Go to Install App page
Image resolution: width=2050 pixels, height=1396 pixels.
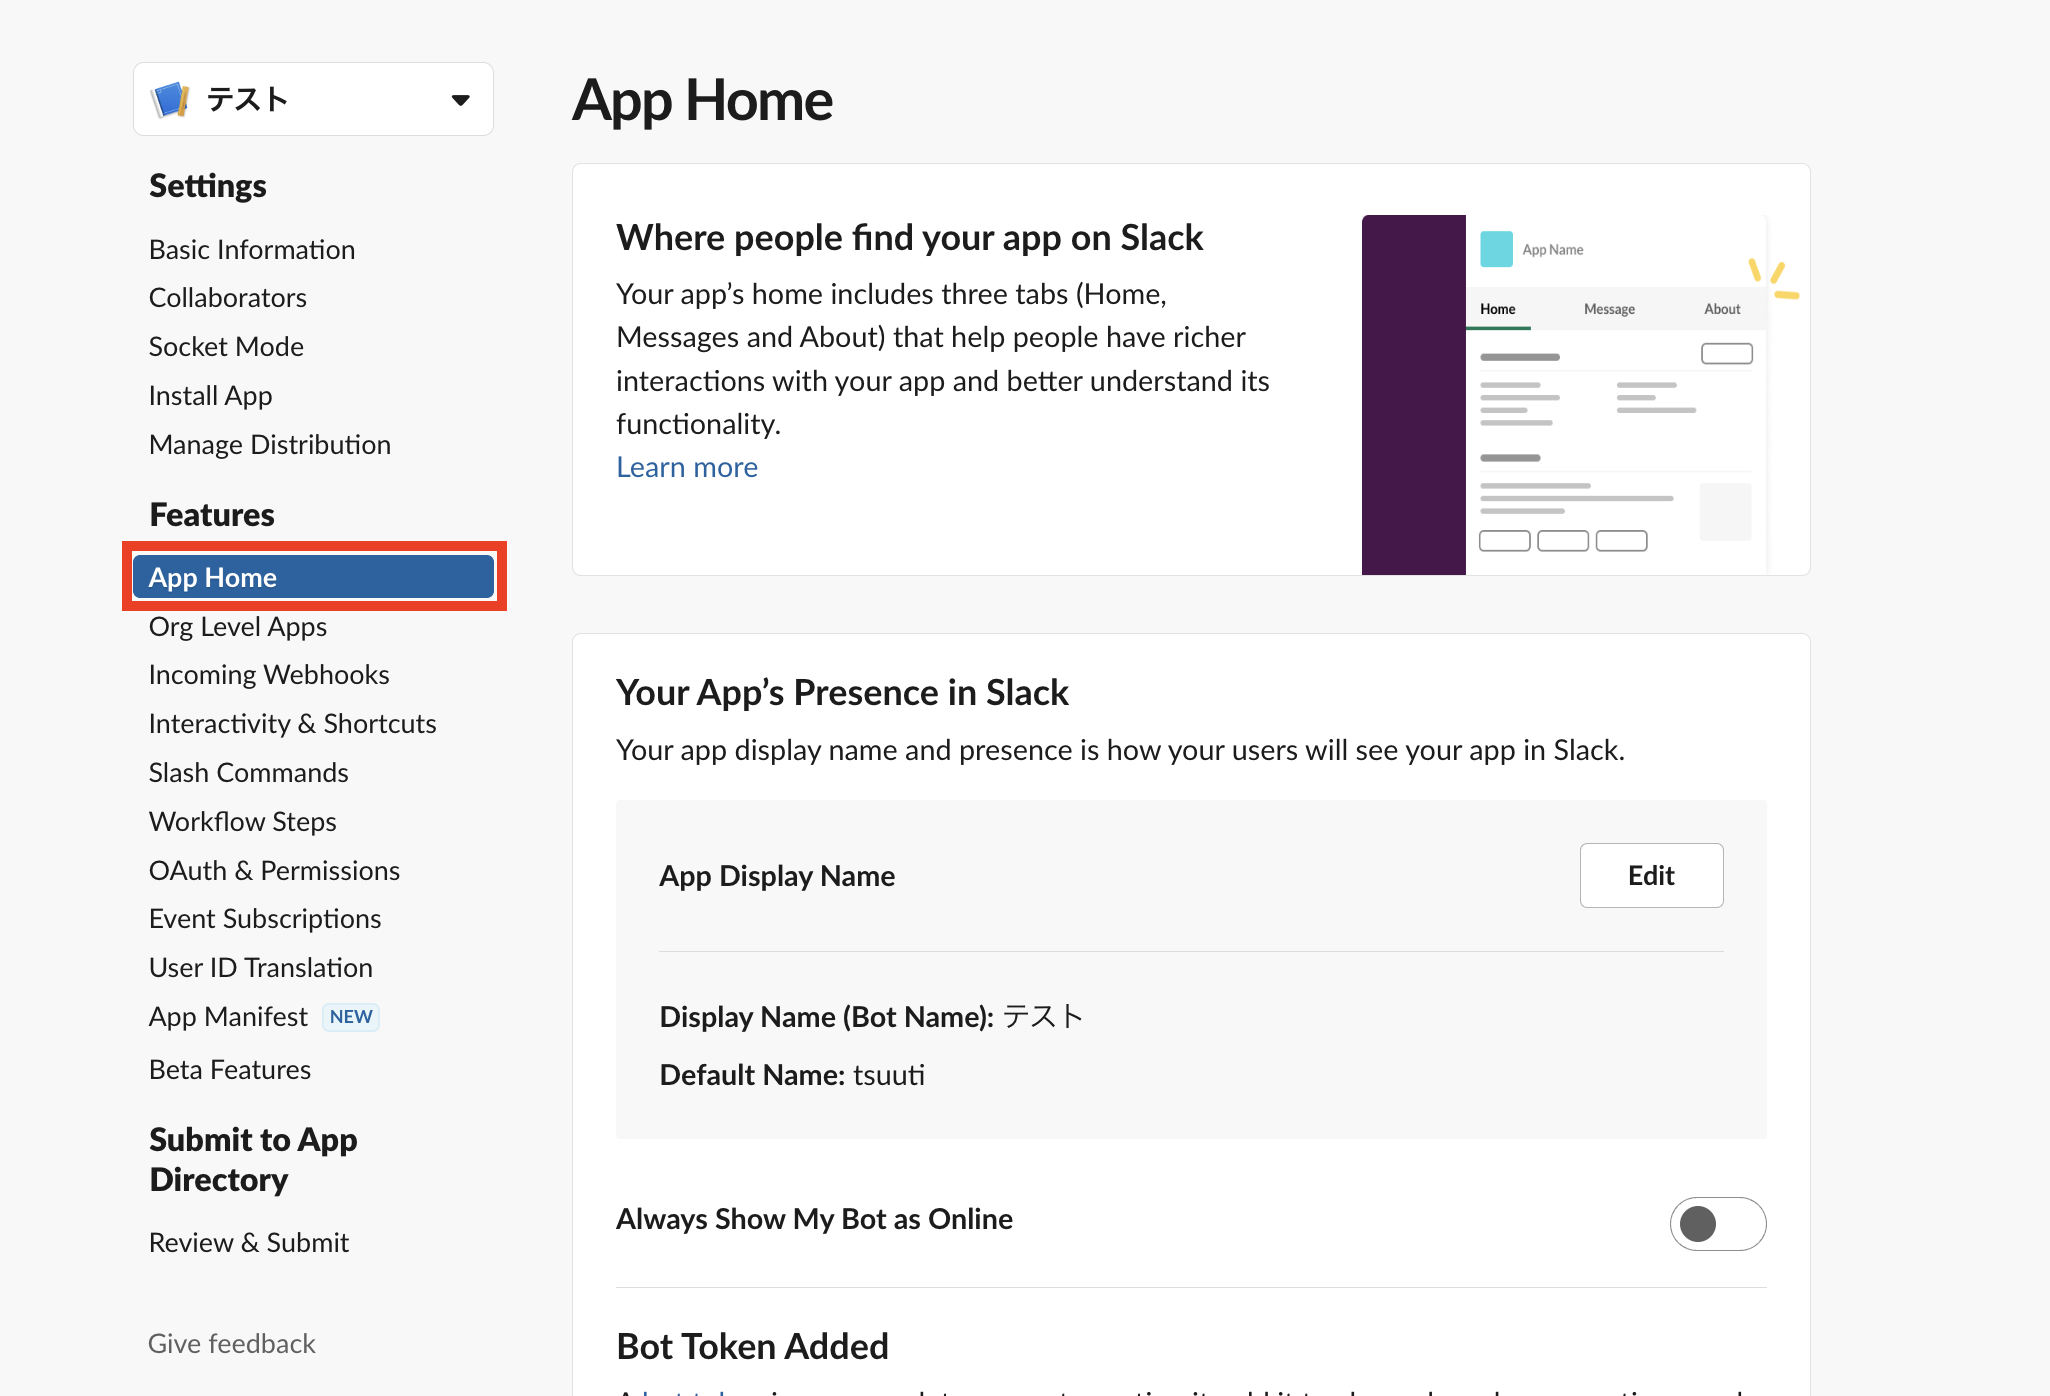[x=210, y=395]
